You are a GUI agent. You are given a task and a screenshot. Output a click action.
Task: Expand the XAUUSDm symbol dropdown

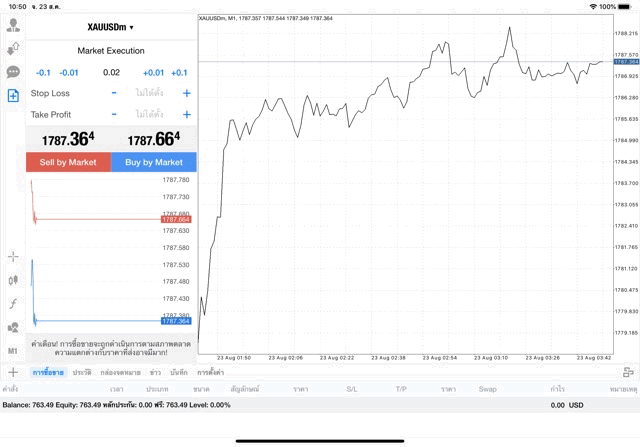(111, 27)
